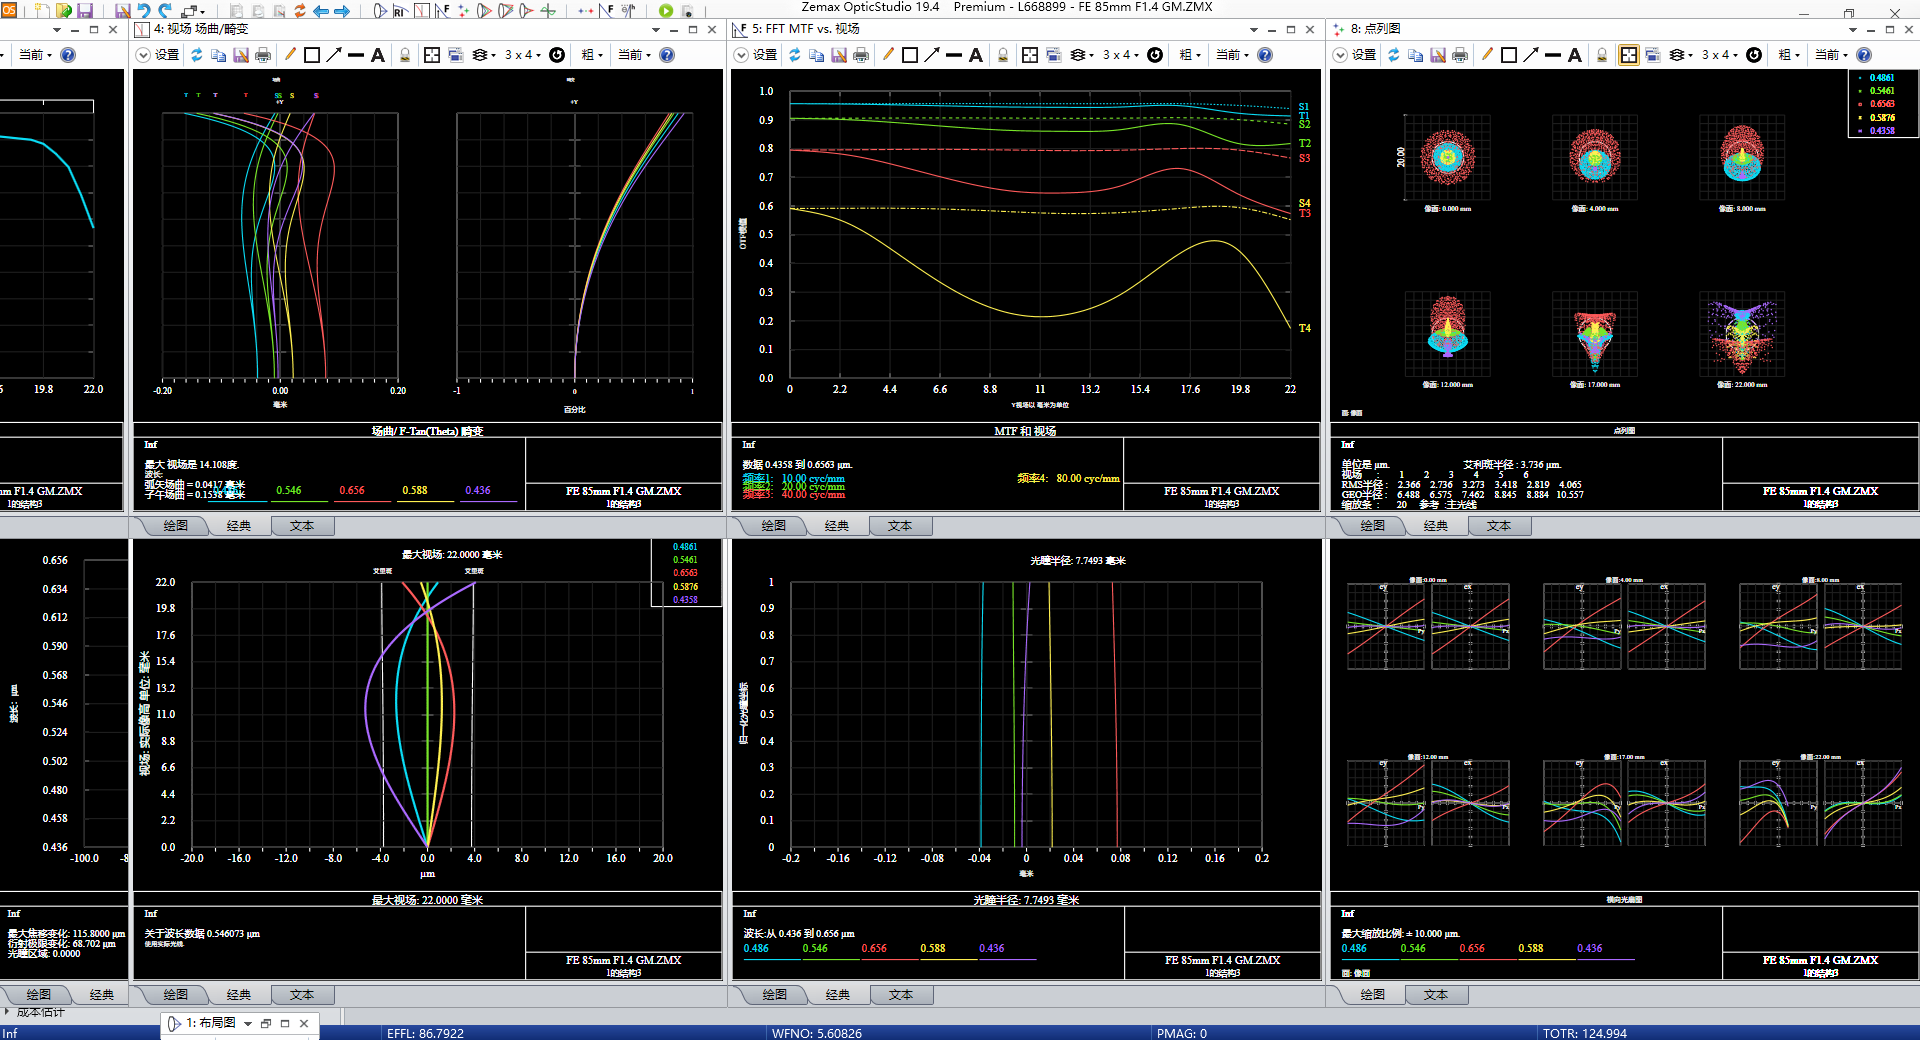1920x1040 pixels.
Task: Click 设置 label in FFT MTF window
Action: (765, 55)
